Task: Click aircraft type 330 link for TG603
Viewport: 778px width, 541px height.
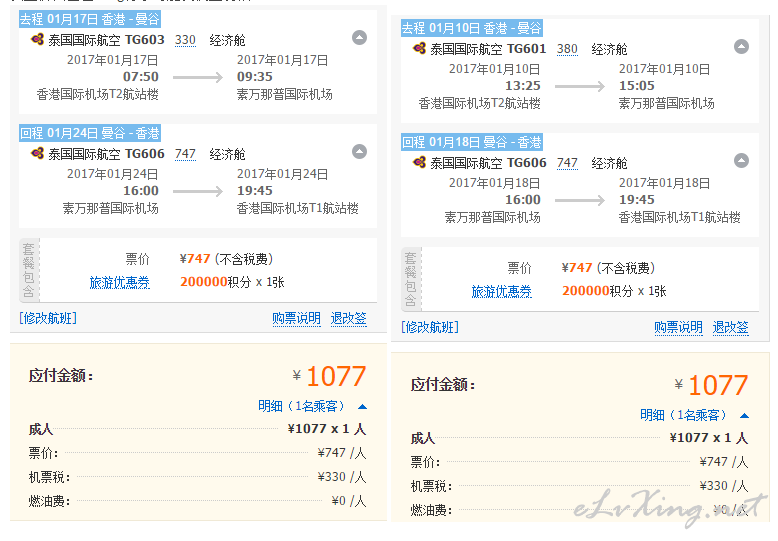Action: click(x=185, y=40)
